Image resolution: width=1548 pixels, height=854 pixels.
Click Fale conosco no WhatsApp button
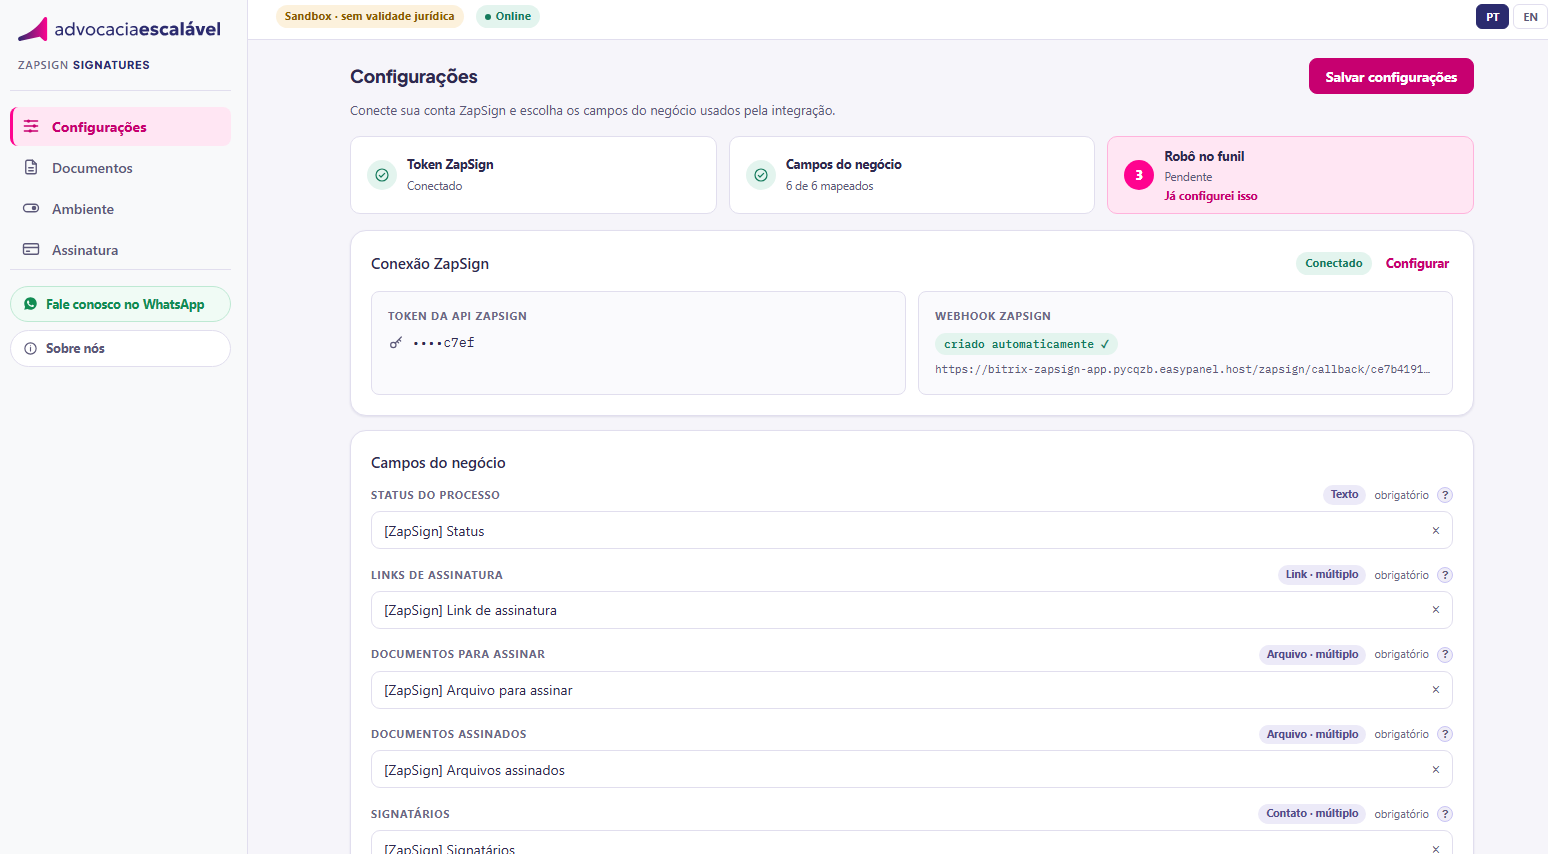[x=120, y=304]
